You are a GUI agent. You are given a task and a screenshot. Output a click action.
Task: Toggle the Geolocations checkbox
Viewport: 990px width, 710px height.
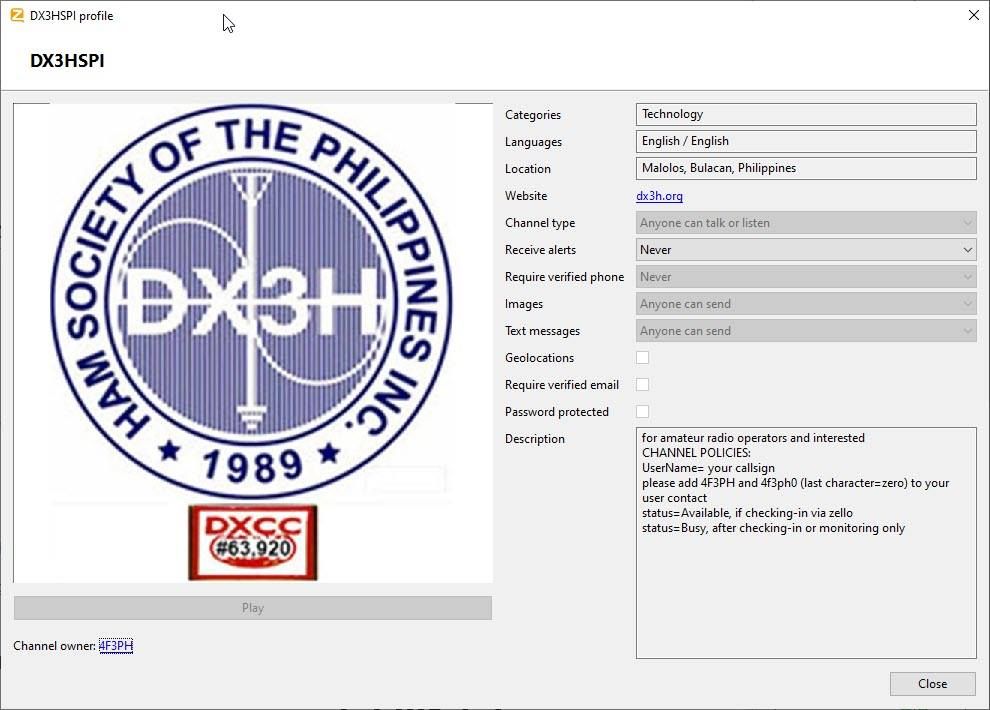pyautogui.click(x=642, y=357)
